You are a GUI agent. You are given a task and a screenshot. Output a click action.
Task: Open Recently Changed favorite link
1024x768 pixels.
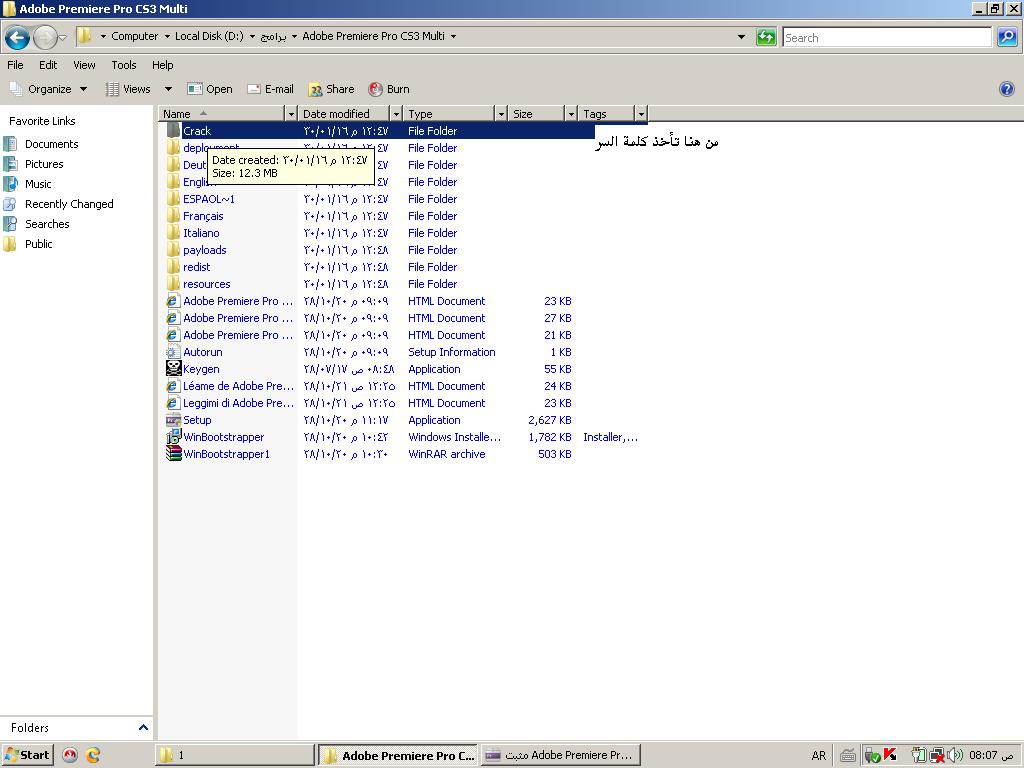[69, 204]
